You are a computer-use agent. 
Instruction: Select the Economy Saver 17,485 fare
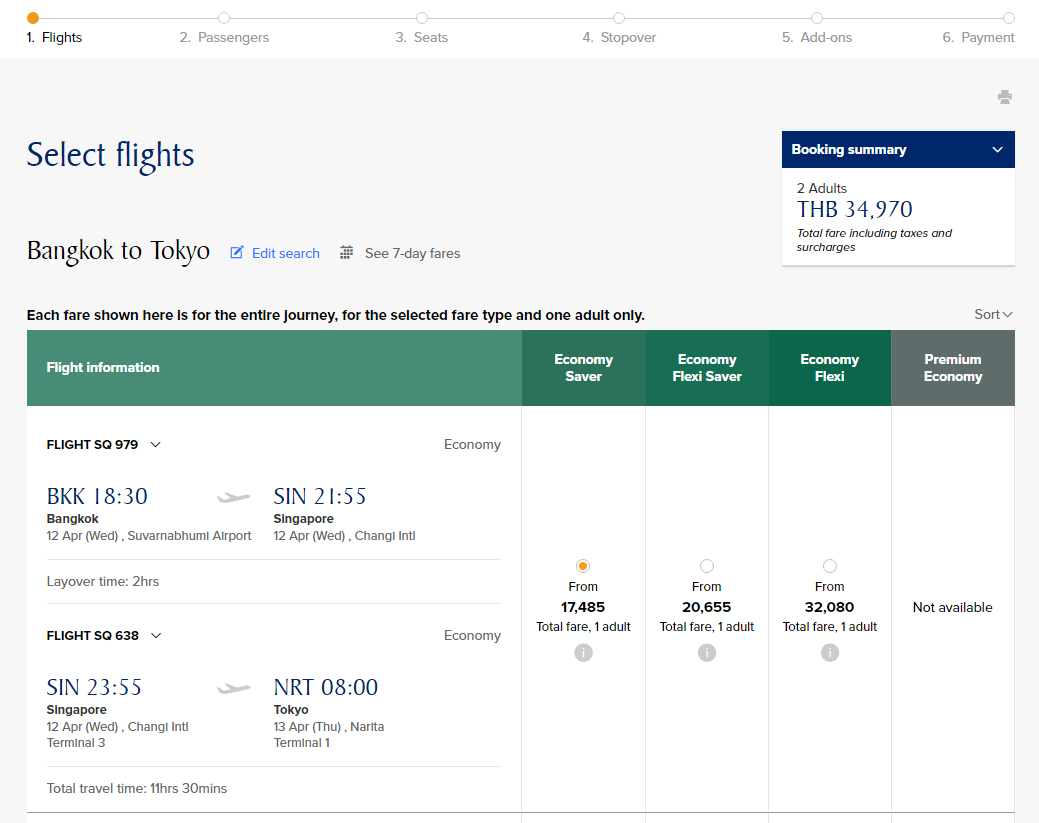point(583,566)
